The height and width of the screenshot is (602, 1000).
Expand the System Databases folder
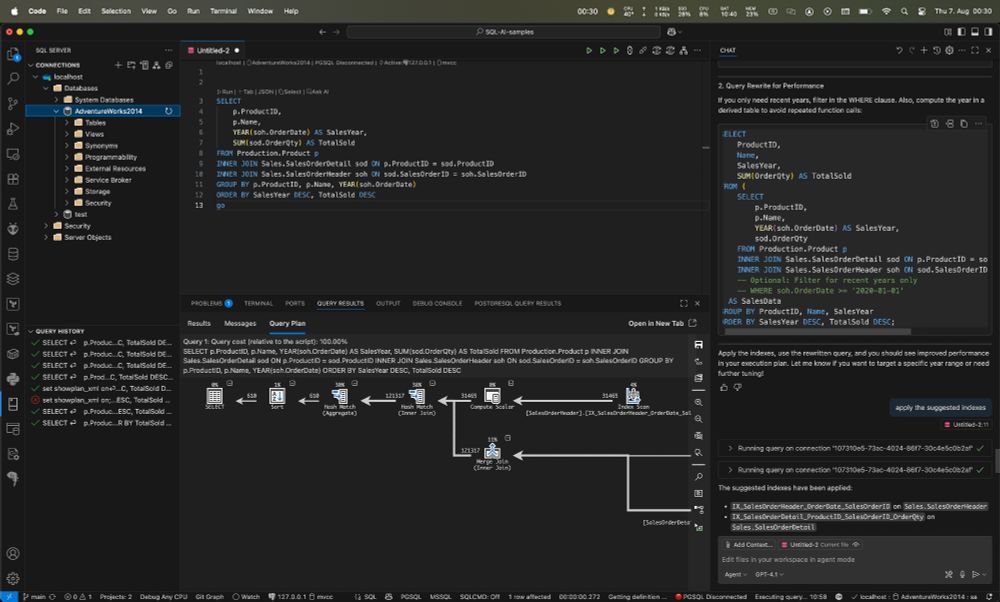(56, 99)
